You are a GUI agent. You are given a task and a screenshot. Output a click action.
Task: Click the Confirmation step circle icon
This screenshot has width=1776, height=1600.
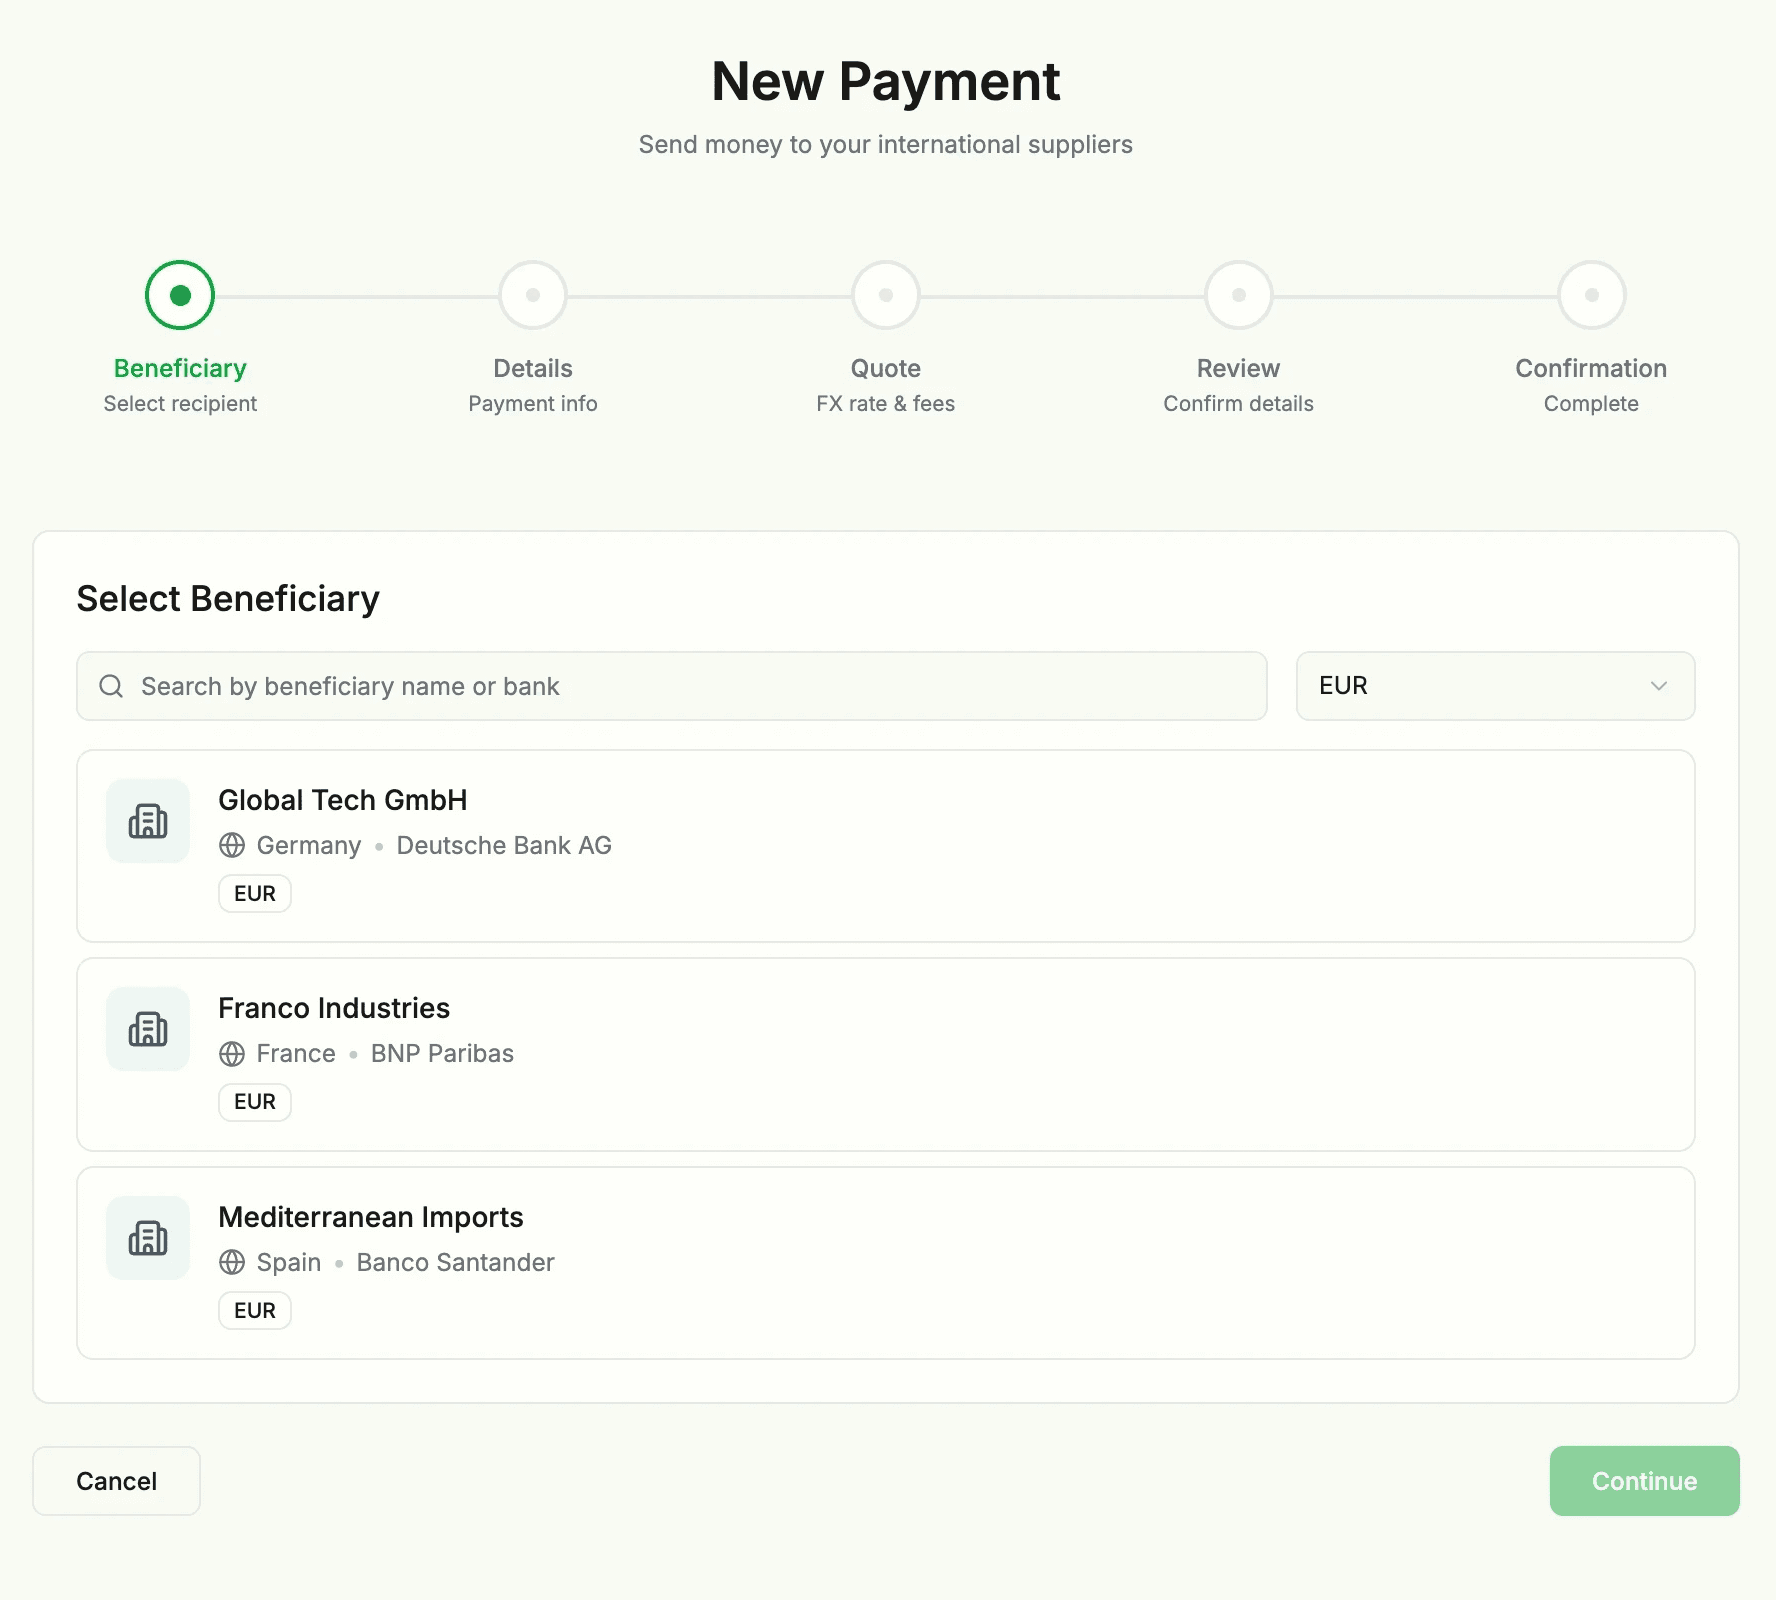pyautogui.click(x=1591, y=294)
